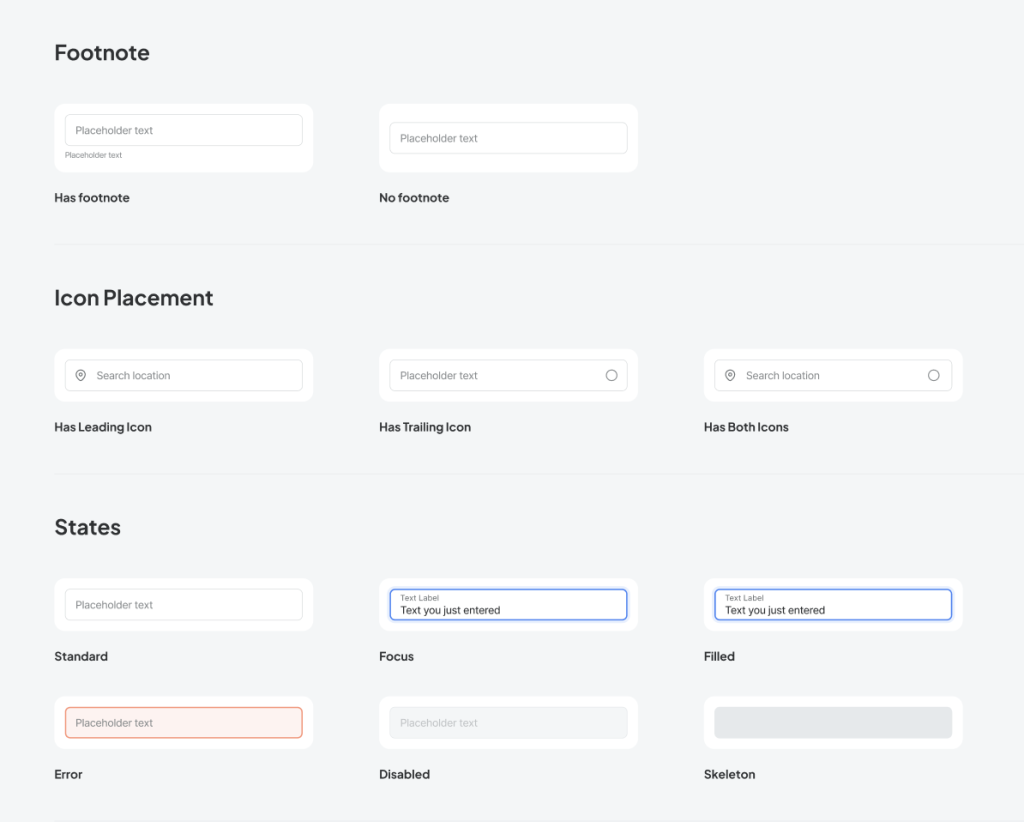
Task: Click the Has Both Icons caption label
Action: [745, 427]
